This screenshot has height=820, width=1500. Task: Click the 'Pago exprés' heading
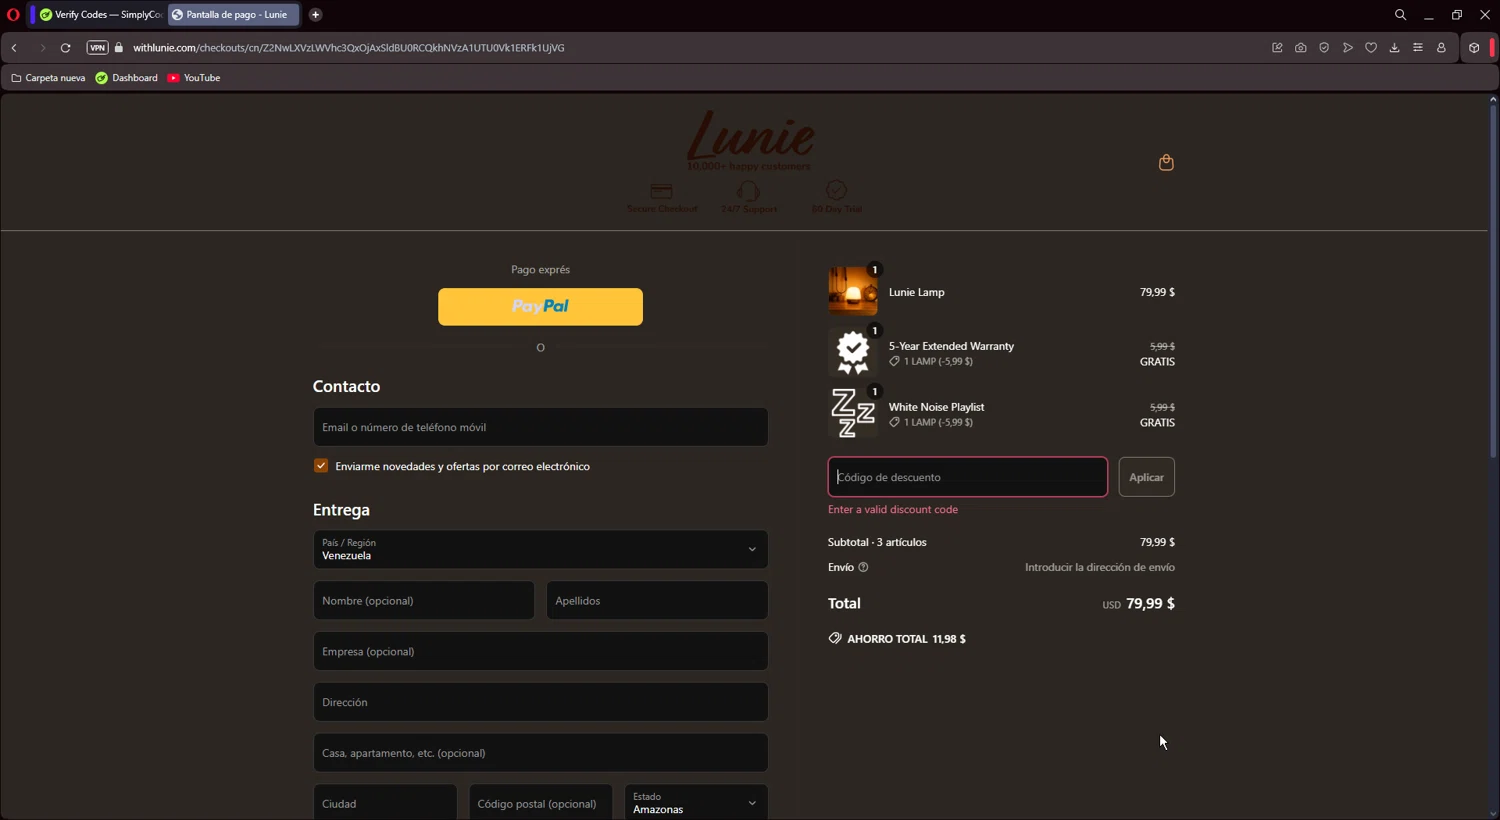(x=540, y=270)
